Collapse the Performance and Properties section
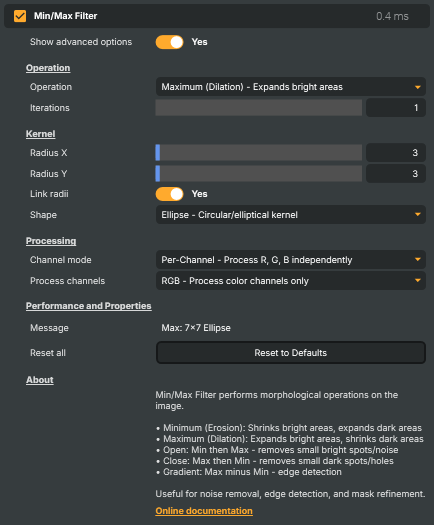Image resolution: width=434 pixels, height=525 pixels. [x=89, y=306]
